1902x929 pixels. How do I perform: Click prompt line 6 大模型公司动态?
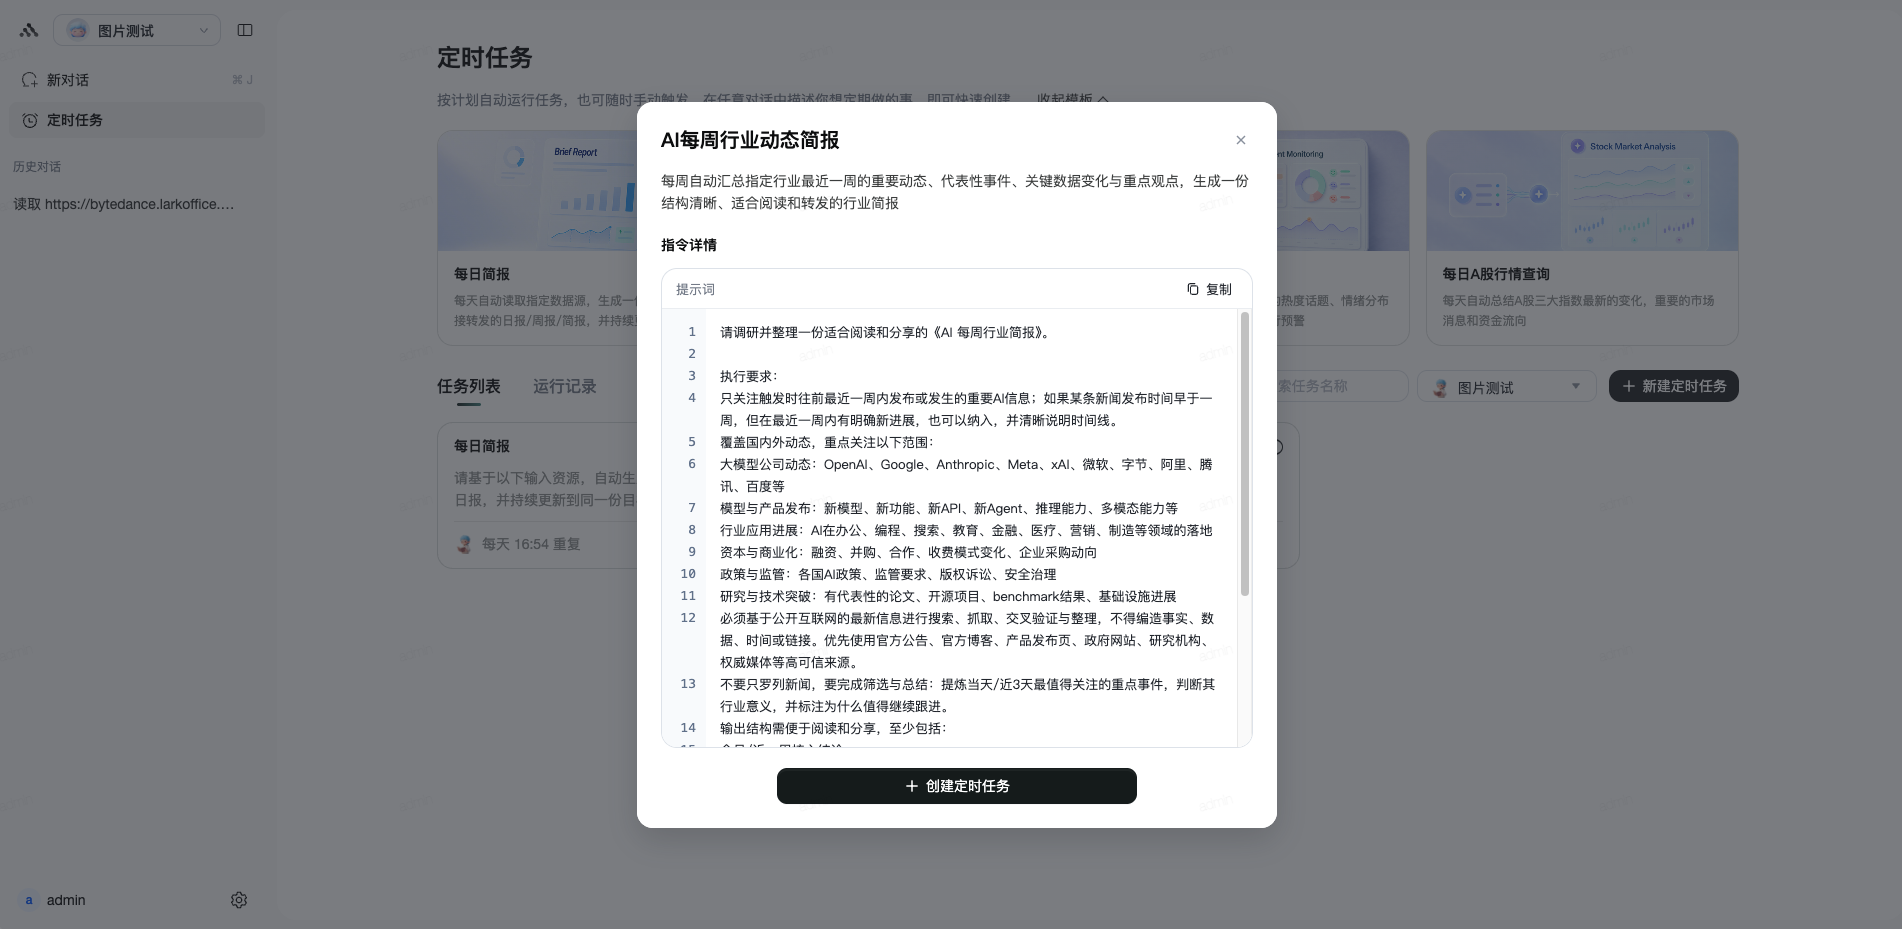pyautogui.click(x=966, y=475)
